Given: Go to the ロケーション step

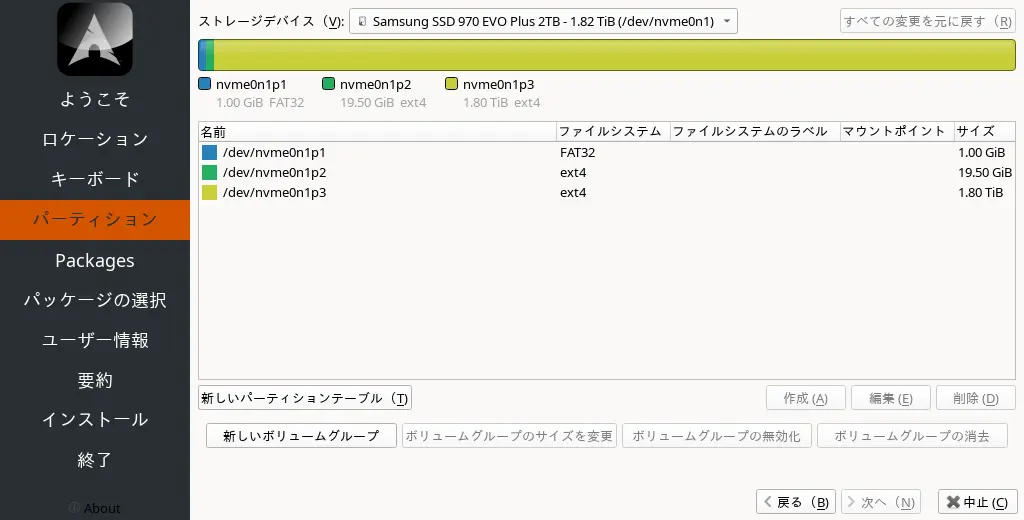Looking at the screenshot, I should (95, 139).
